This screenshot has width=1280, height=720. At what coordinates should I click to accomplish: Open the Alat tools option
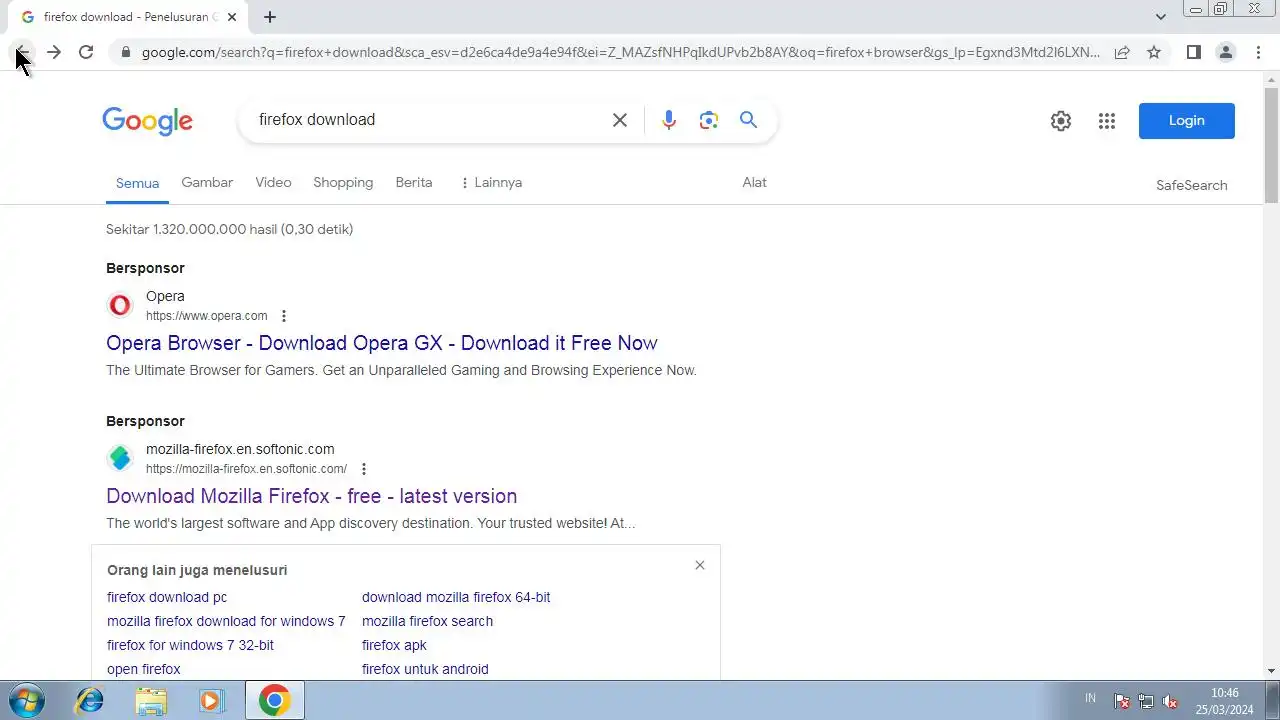pos(754,182)
